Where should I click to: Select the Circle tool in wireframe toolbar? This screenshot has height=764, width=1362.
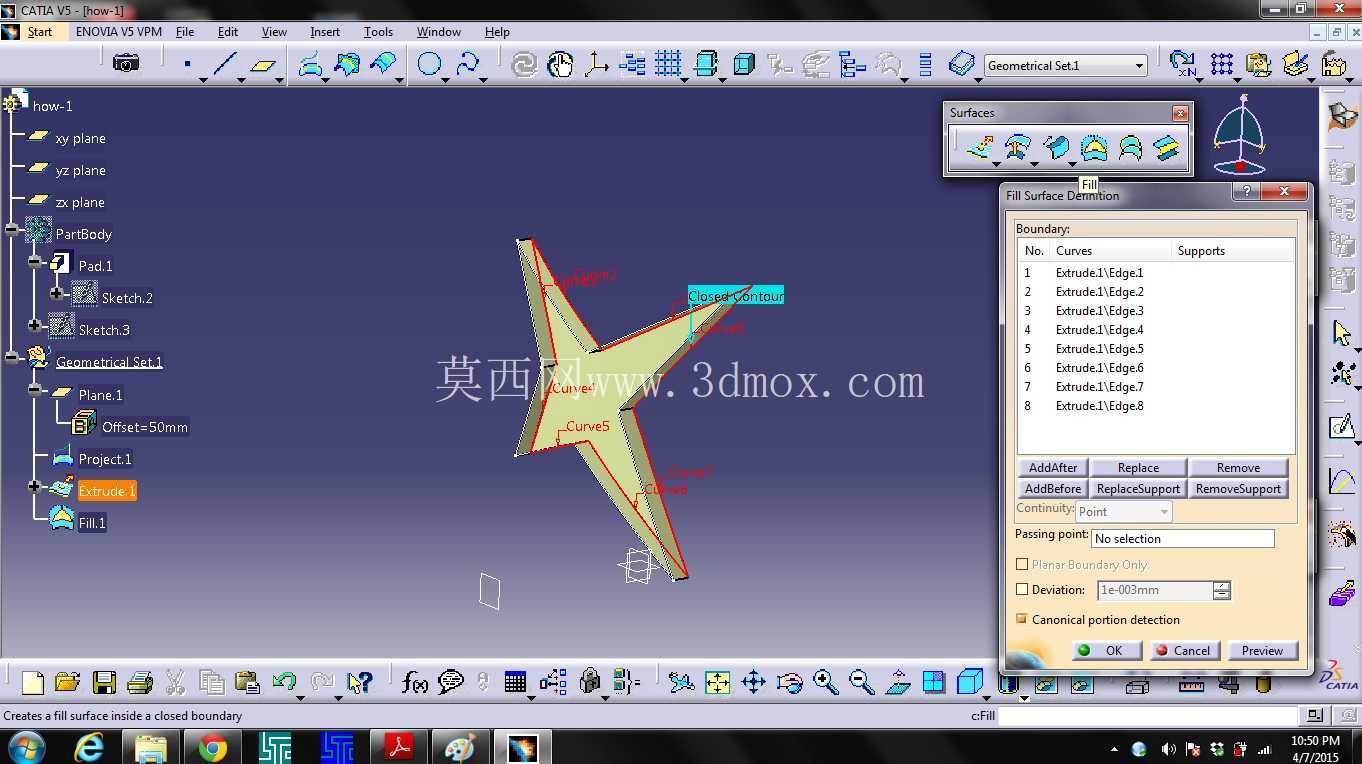pyautogui.click(x=429, y=65)
